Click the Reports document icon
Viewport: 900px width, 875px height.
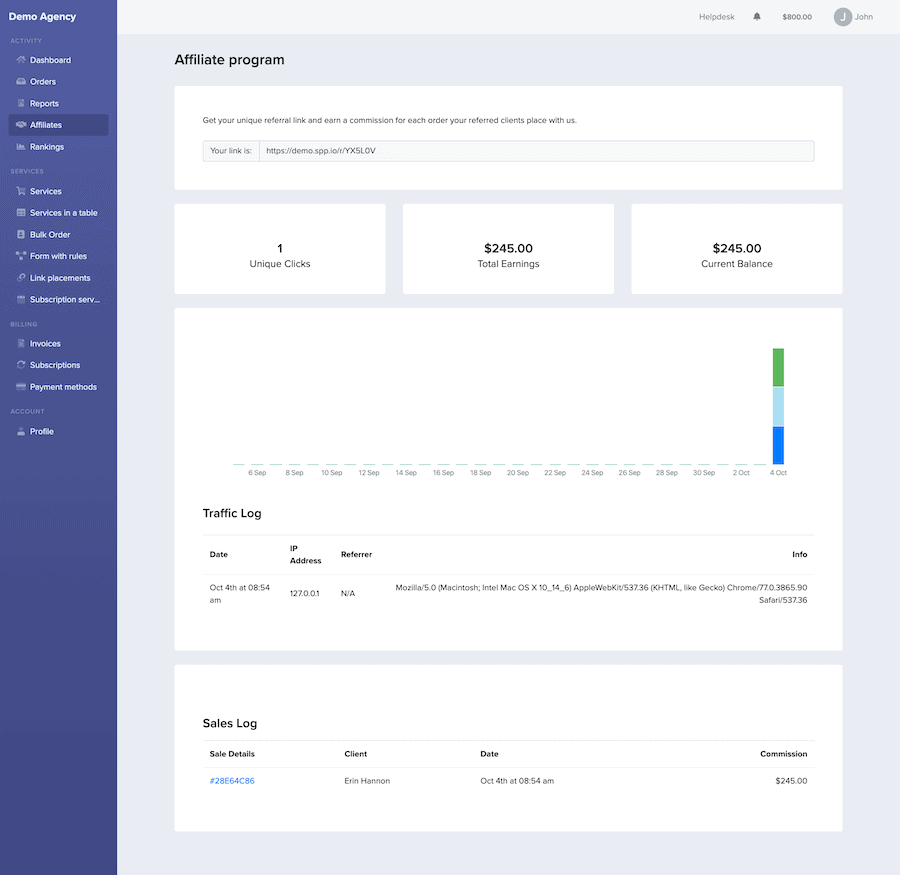[21, 103]
